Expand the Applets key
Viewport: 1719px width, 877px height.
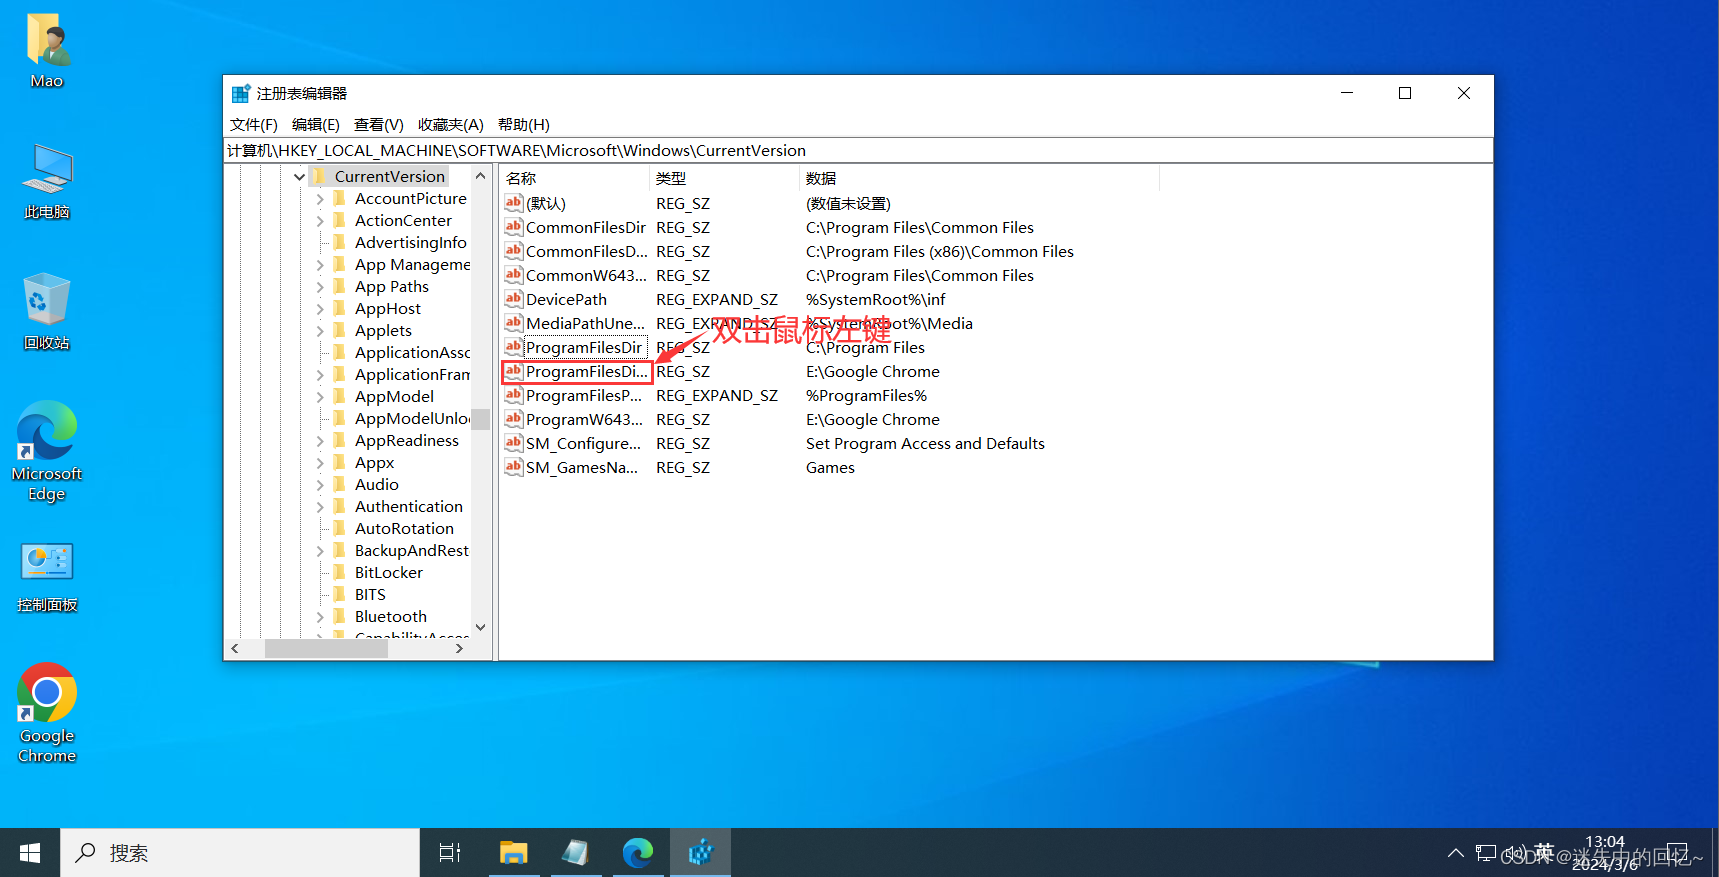click(x=320, y=331)
